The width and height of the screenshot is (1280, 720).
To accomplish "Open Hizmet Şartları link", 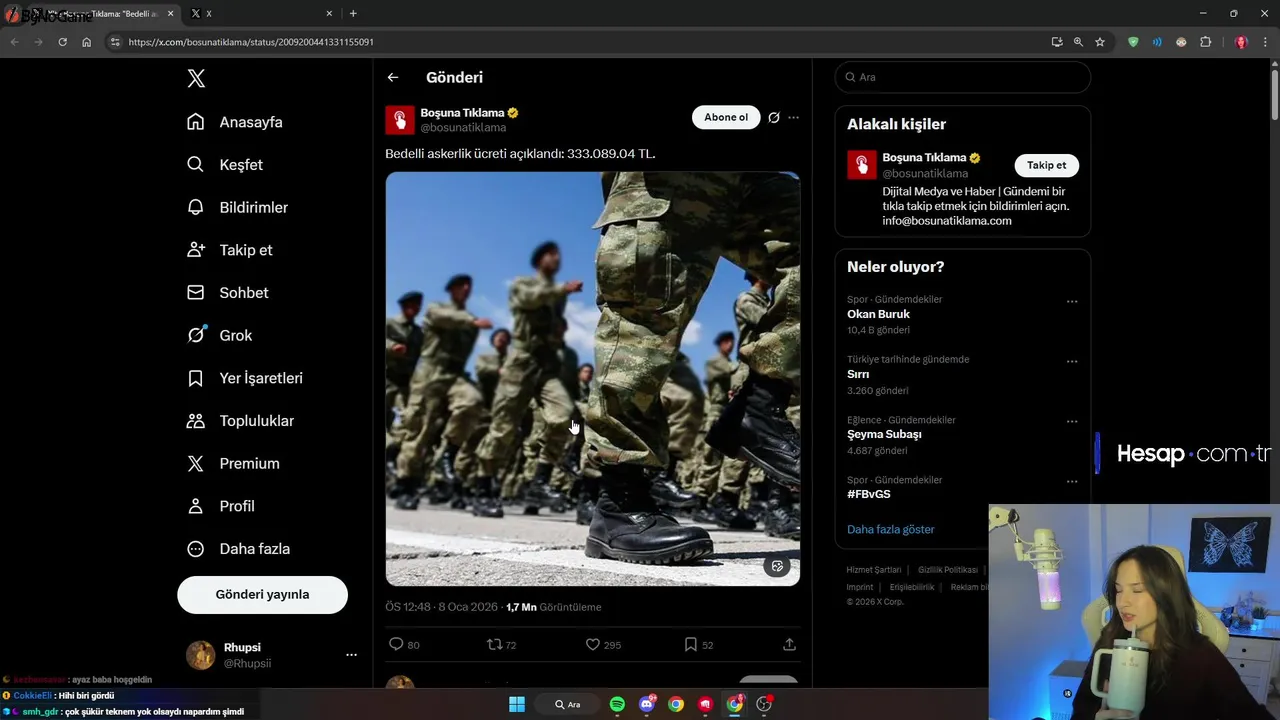I will point(874,570).
